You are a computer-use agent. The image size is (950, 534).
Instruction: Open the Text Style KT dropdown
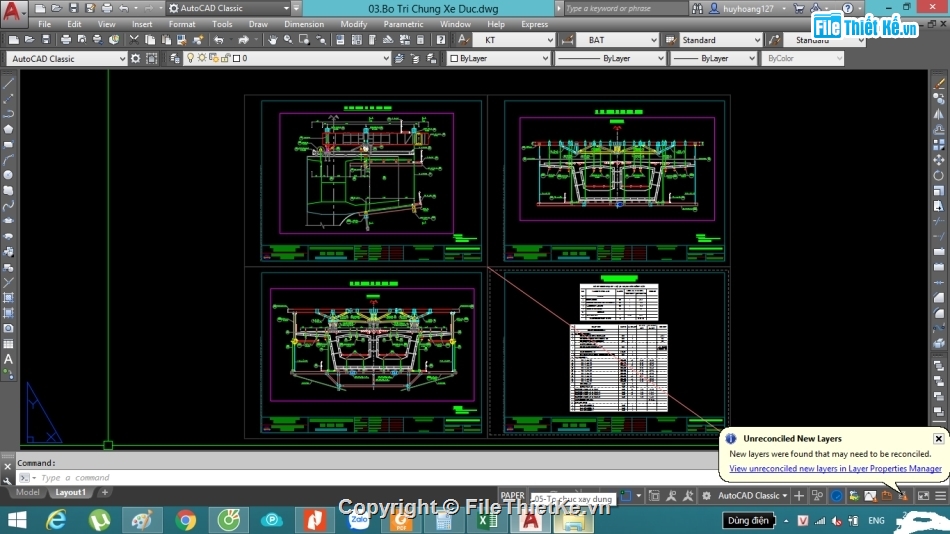coord(513,40)
